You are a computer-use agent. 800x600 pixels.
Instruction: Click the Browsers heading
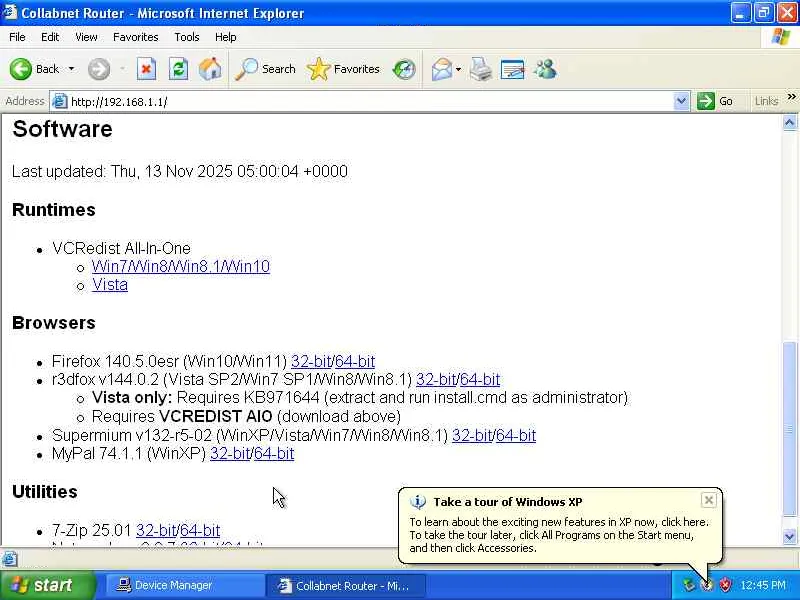54,323
